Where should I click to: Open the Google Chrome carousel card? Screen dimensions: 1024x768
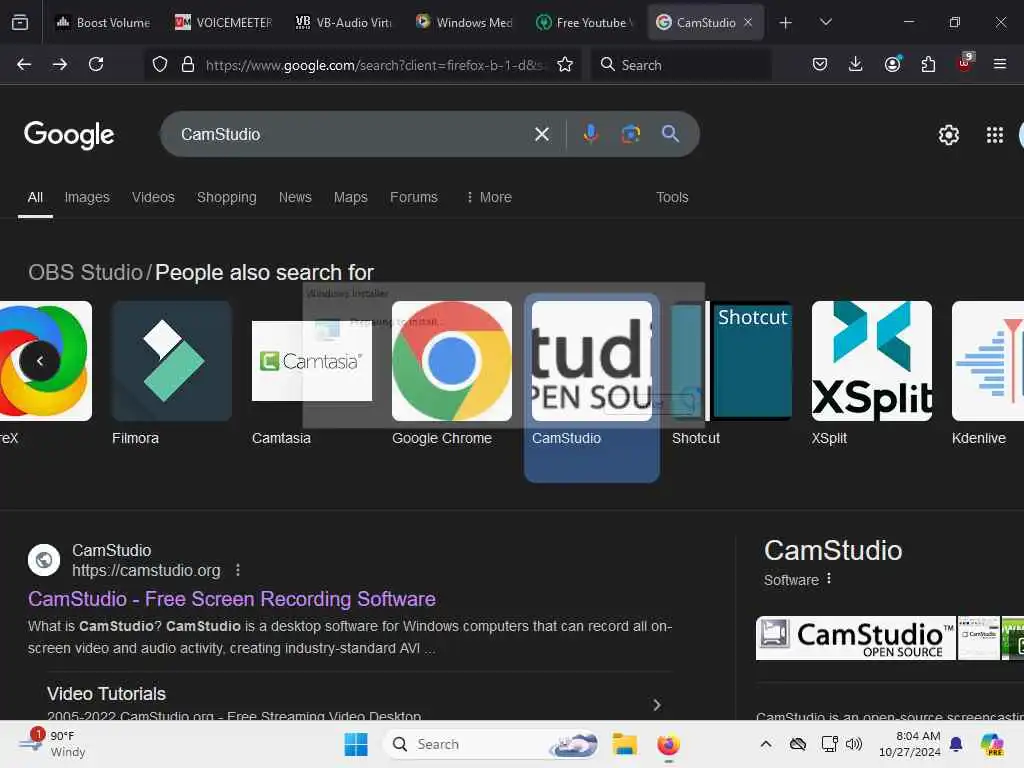tap(451, 374)
